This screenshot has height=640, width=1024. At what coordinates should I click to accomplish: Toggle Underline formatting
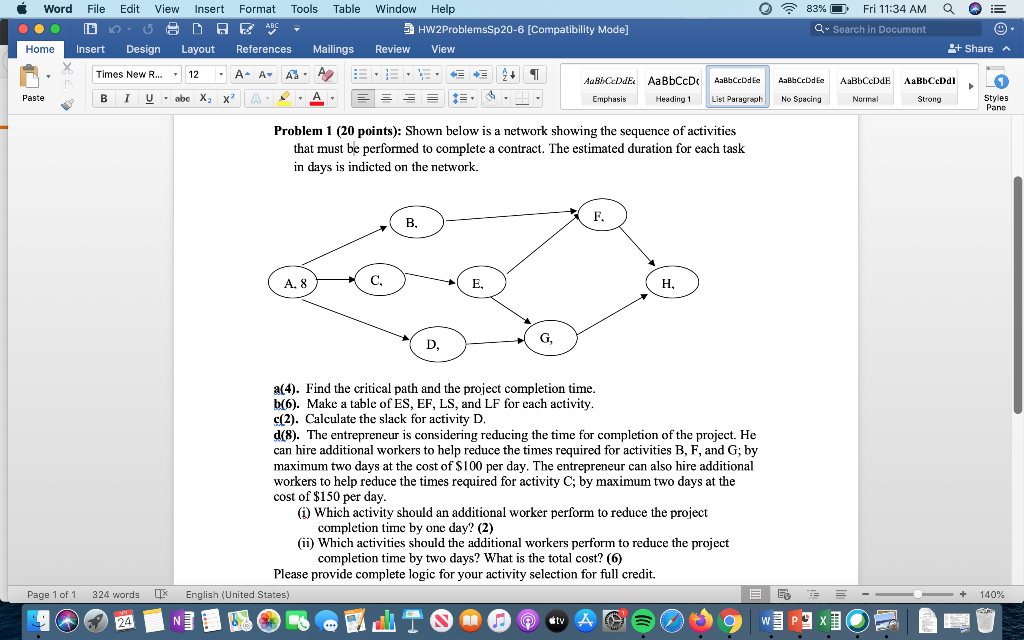(150, 99)
